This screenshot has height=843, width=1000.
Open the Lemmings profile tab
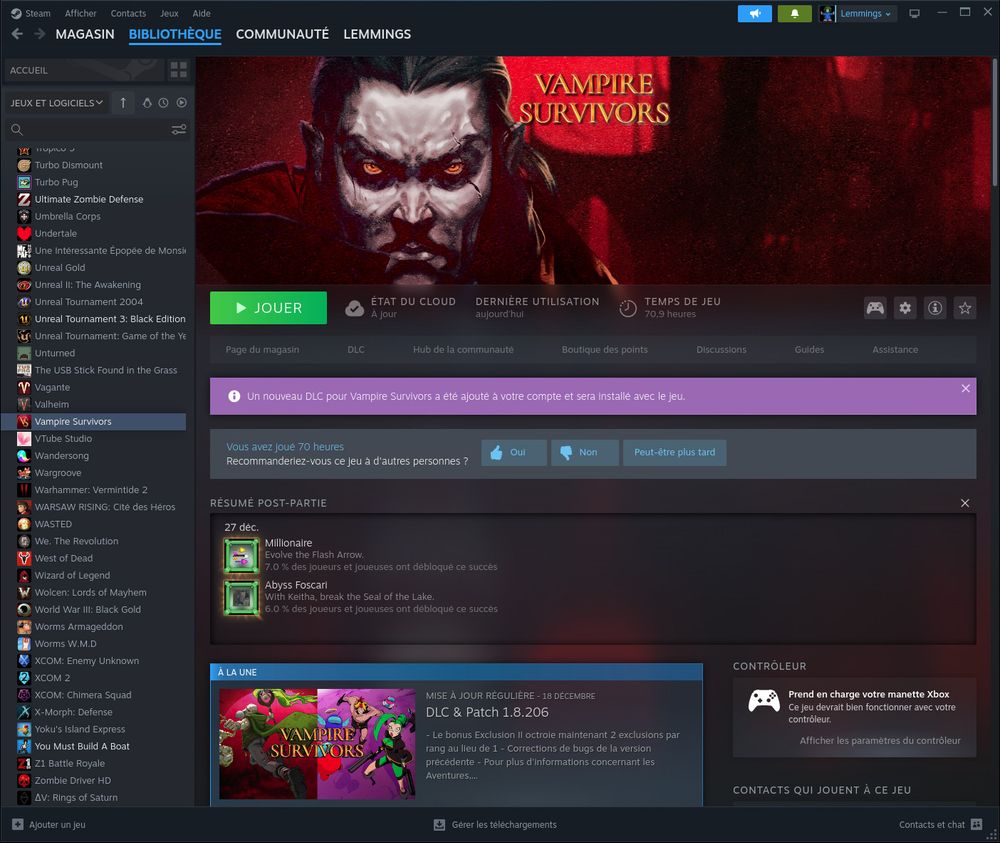coord(377,34)
